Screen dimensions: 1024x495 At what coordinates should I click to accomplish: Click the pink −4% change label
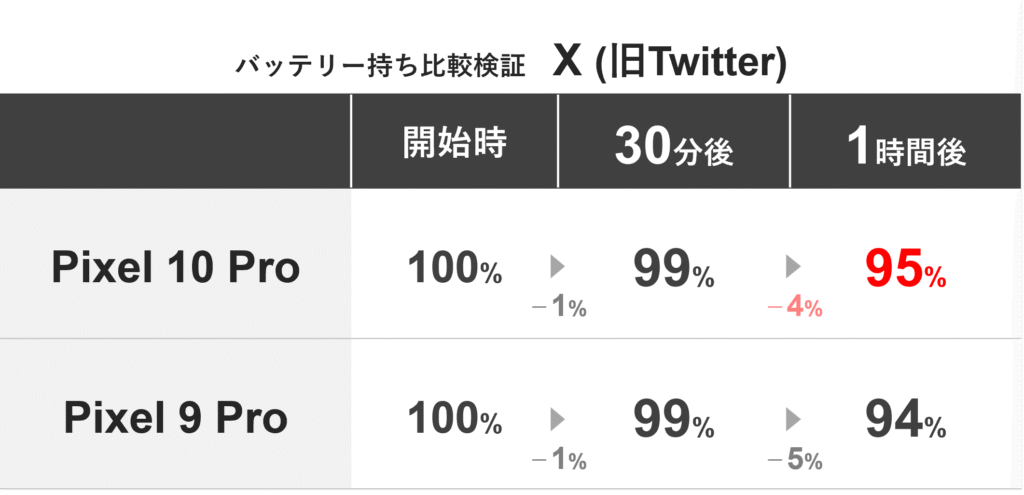(794, 309)
